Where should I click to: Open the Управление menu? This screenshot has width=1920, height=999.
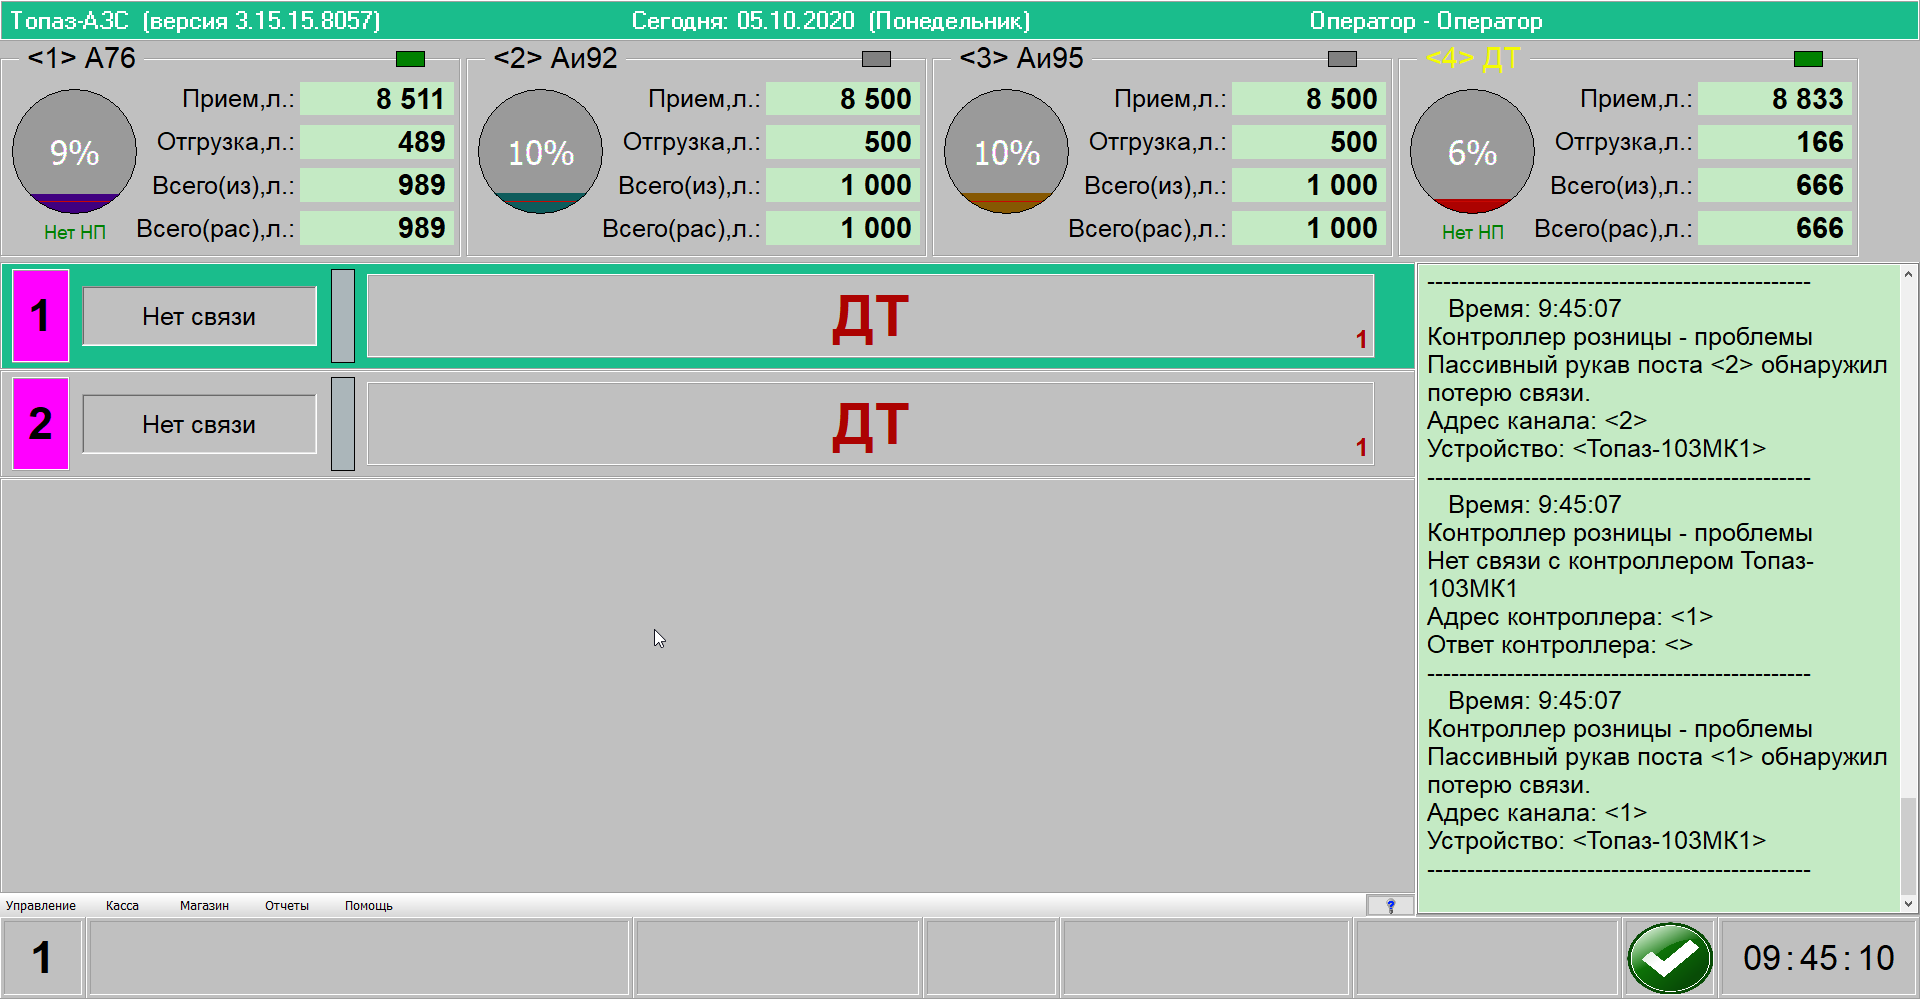point(41,906)
